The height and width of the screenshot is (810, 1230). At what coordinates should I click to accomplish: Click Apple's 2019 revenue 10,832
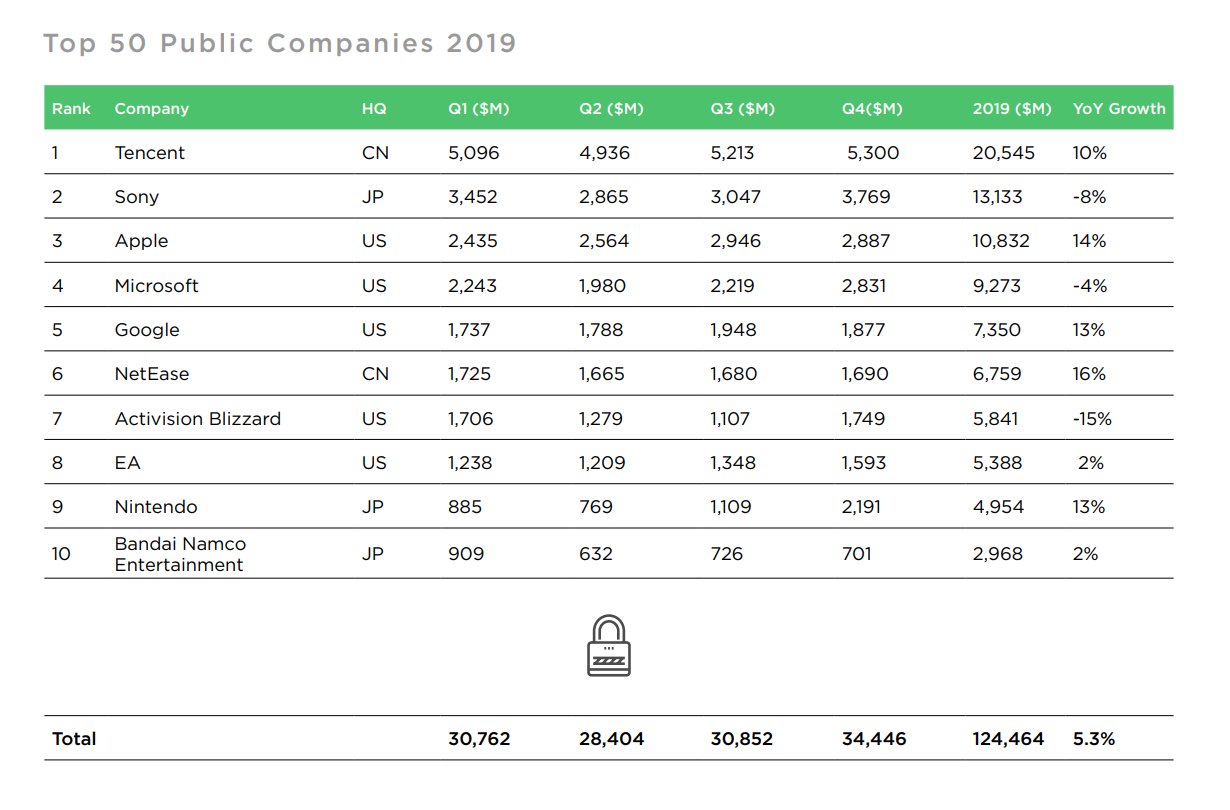pos(1001,241)
